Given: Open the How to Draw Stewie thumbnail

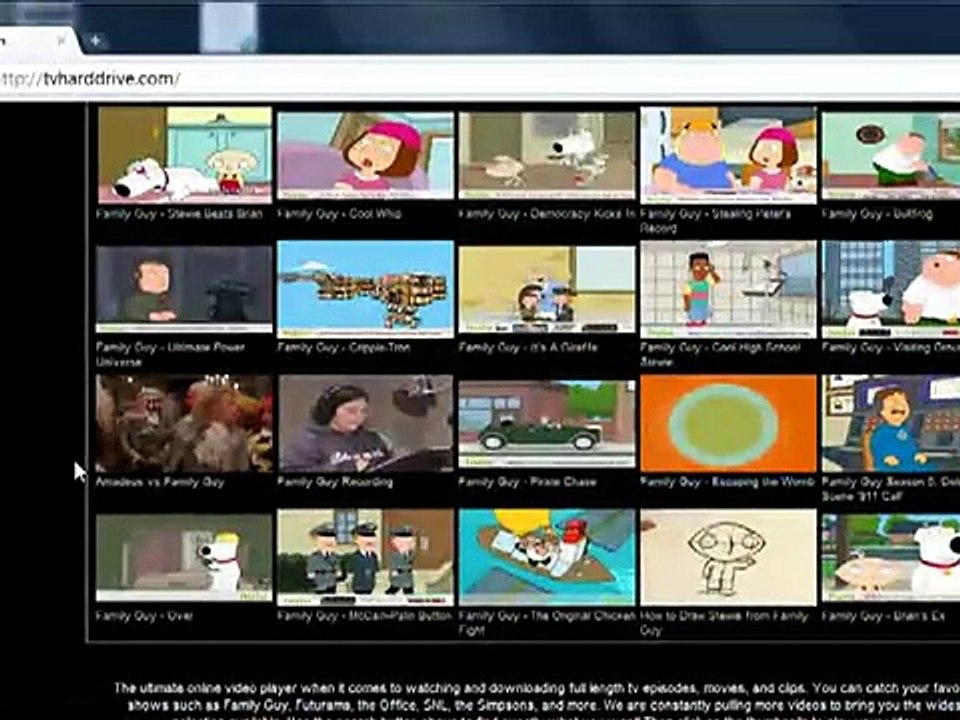Looking at the screenshot, I should click(x=728, y=557).
